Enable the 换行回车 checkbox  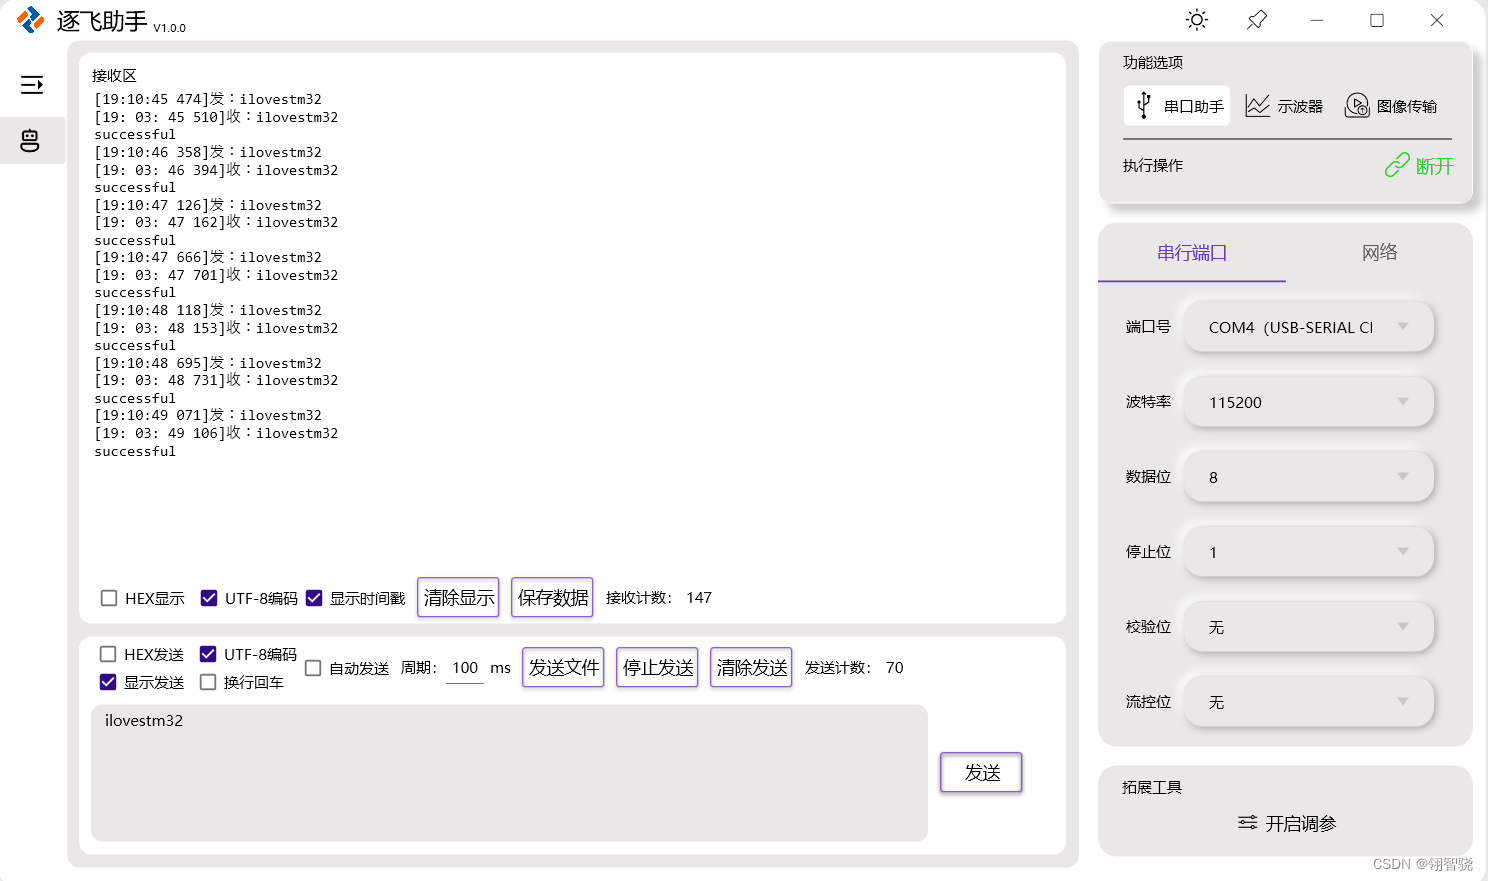pos(208,682)
